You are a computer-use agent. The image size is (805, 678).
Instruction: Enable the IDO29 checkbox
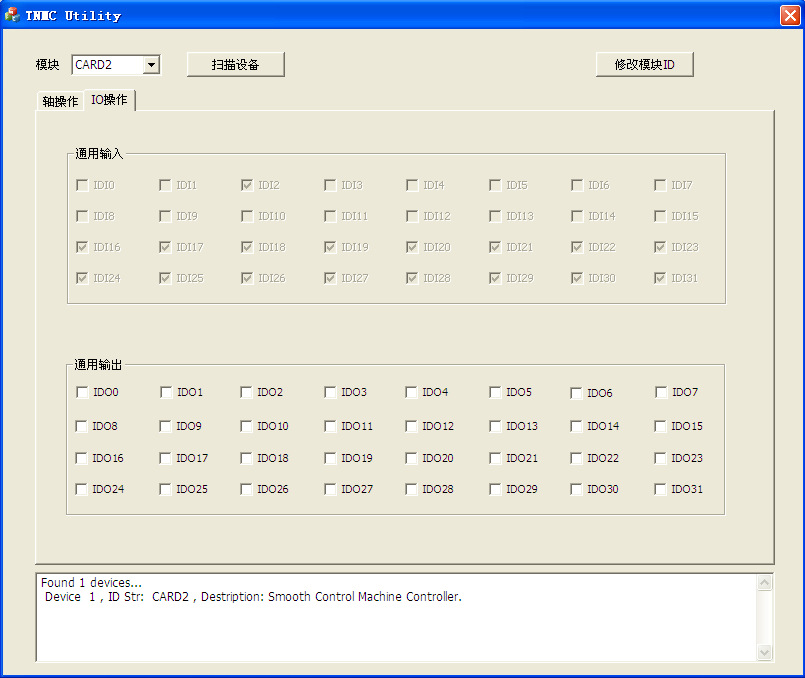(495, 489)
